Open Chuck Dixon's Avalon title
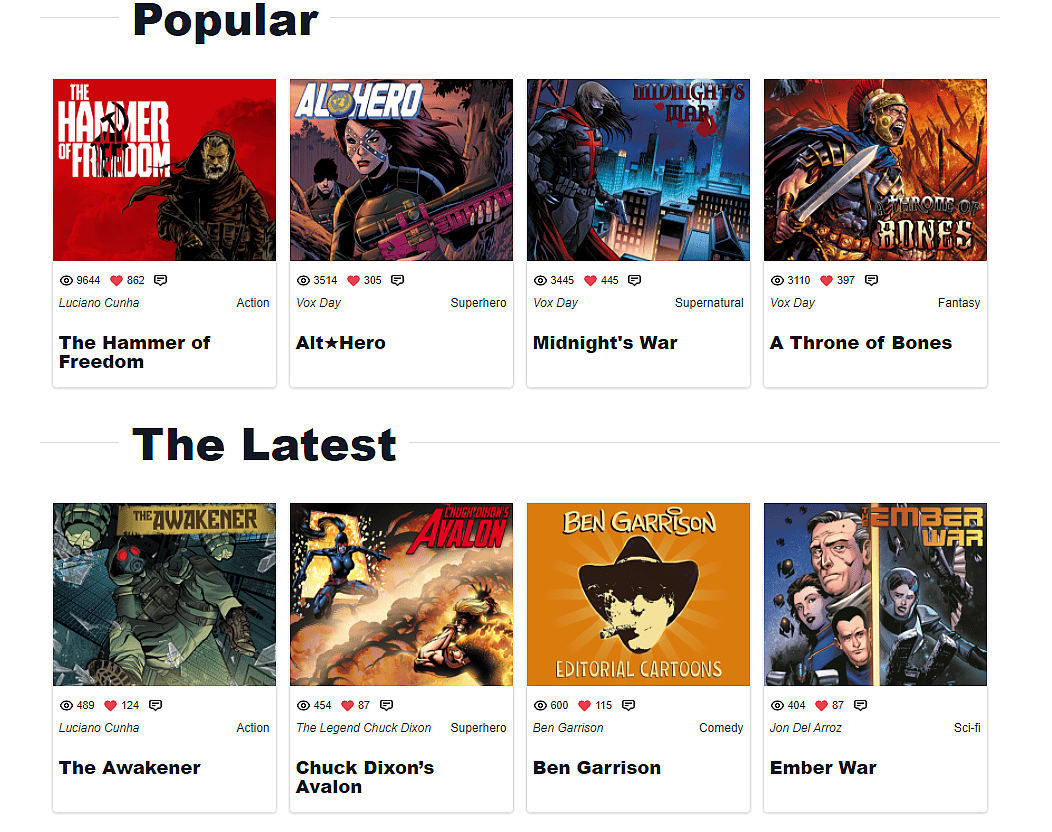The width and height of the screenshot is (1052, 832). pos(365,777)
